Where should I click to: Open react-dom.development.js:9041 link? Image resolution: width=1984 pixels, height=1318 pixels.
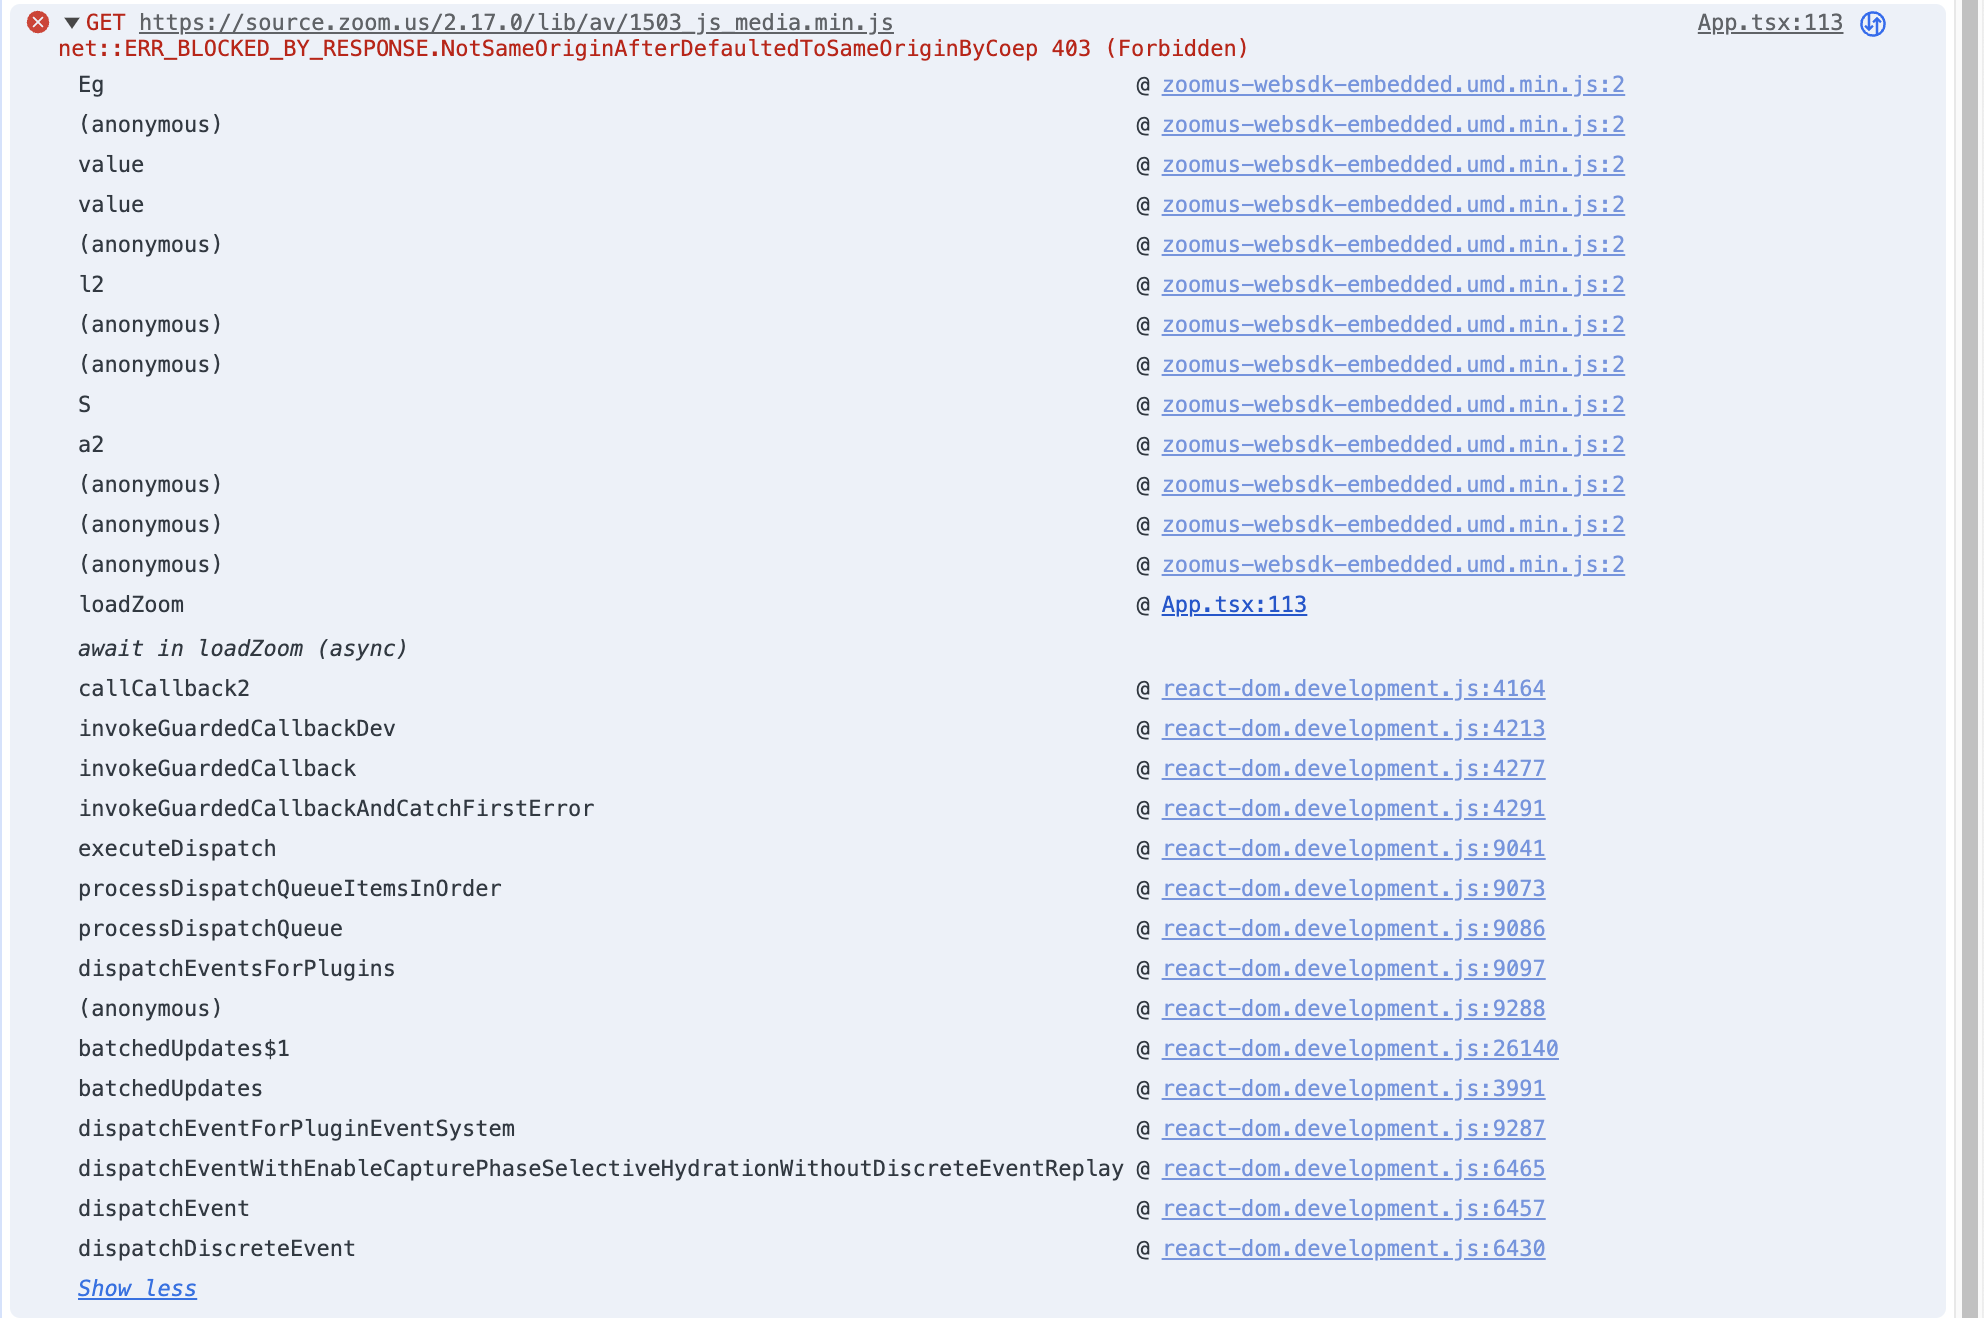[1353, 848]
